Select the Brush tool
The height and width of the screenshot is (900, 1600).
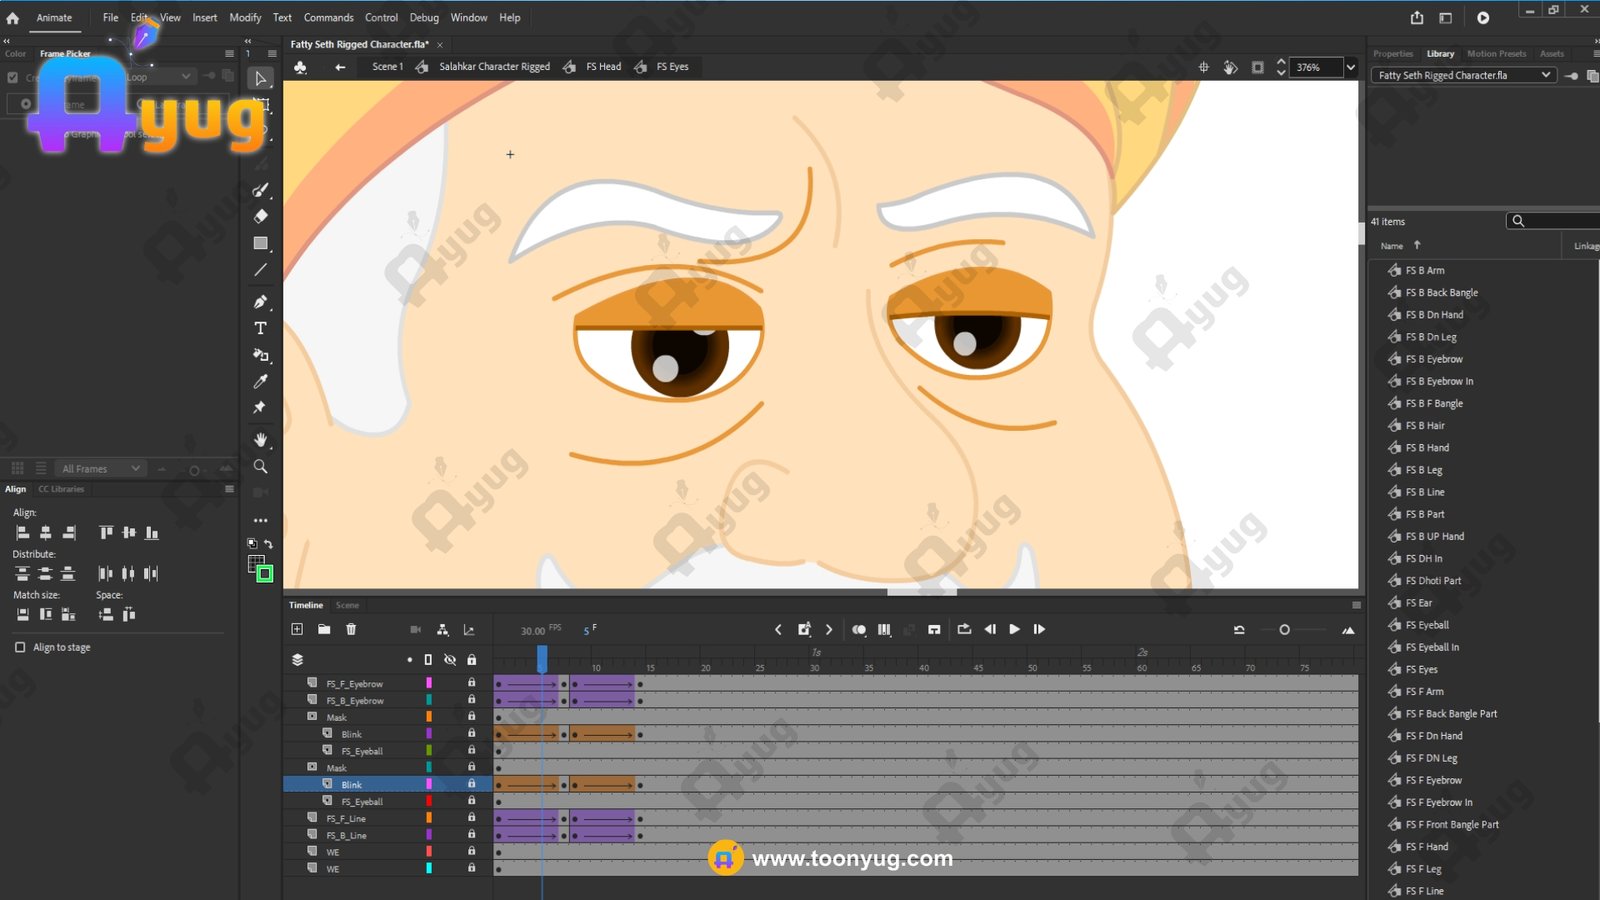[x=261, y=190]
